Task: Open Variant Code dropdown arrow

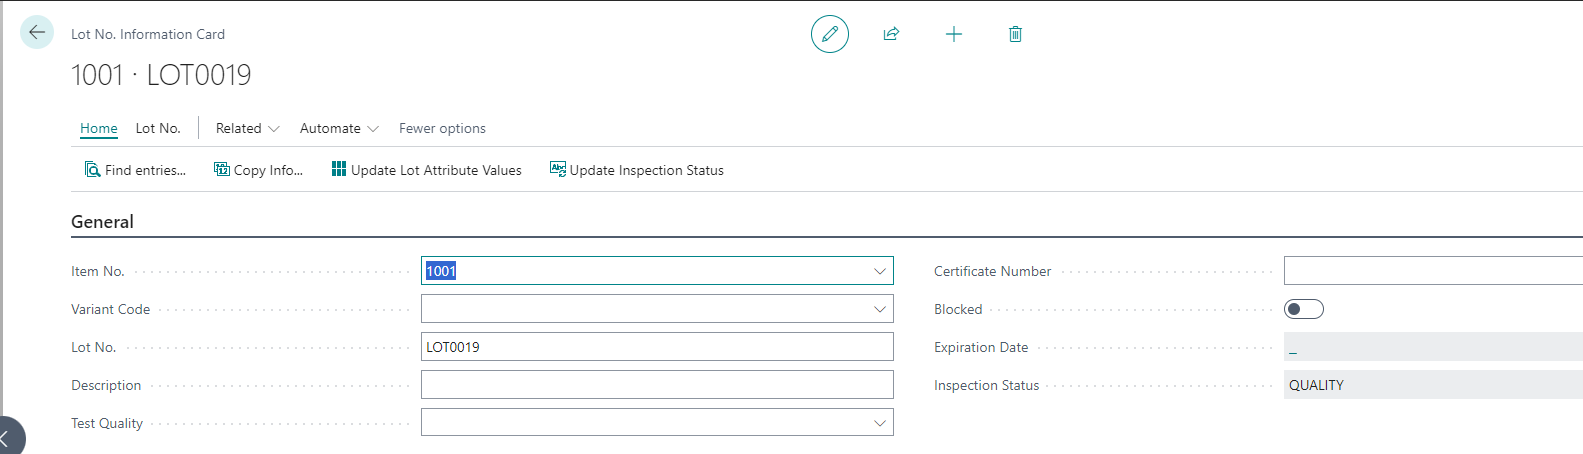Action: (x=880, y=309)
